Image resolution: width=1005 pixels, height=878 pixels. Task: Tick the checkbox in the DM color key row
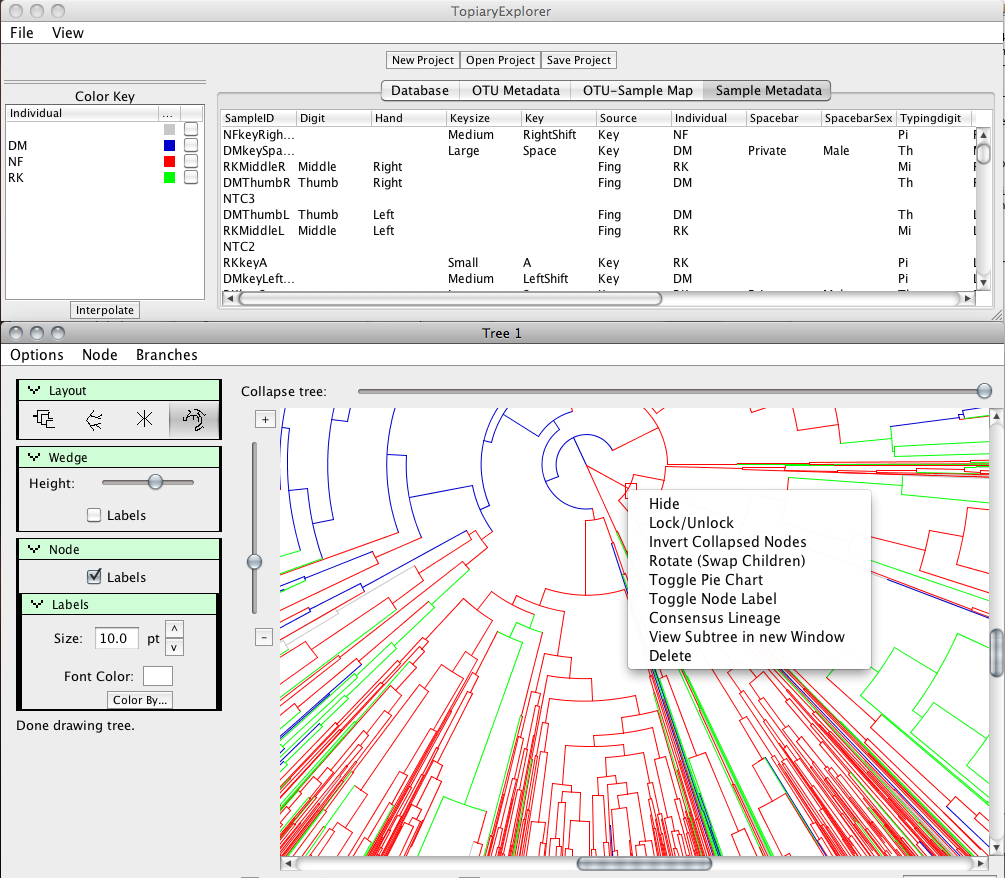[x=191, y=145]
